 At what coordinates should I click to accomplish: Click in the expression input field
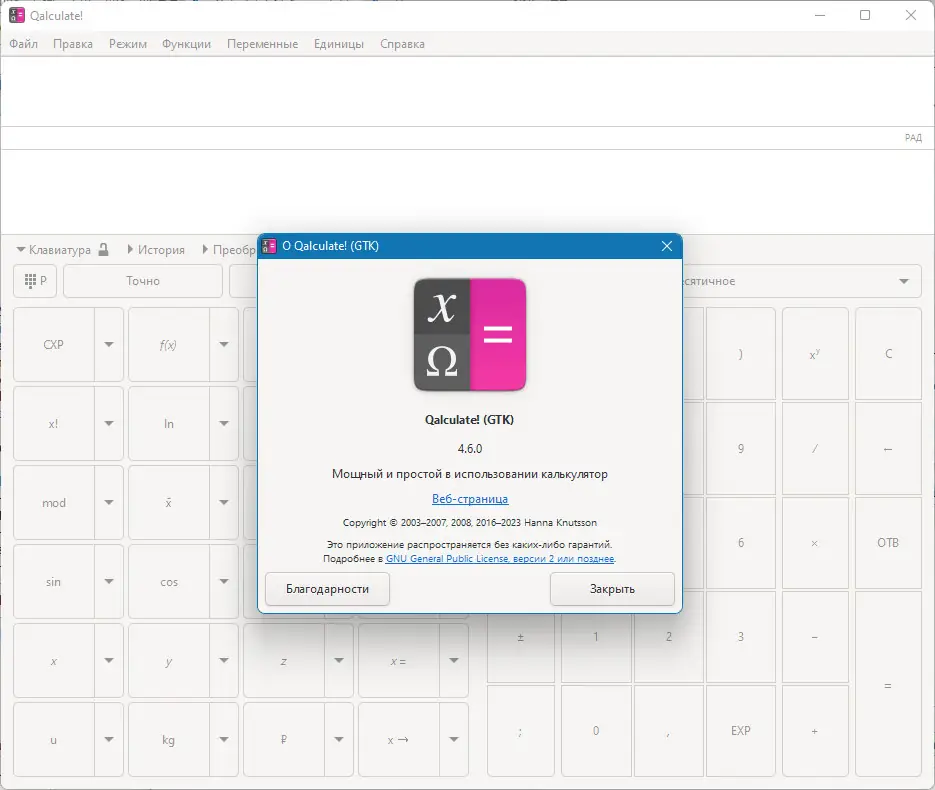468,92
